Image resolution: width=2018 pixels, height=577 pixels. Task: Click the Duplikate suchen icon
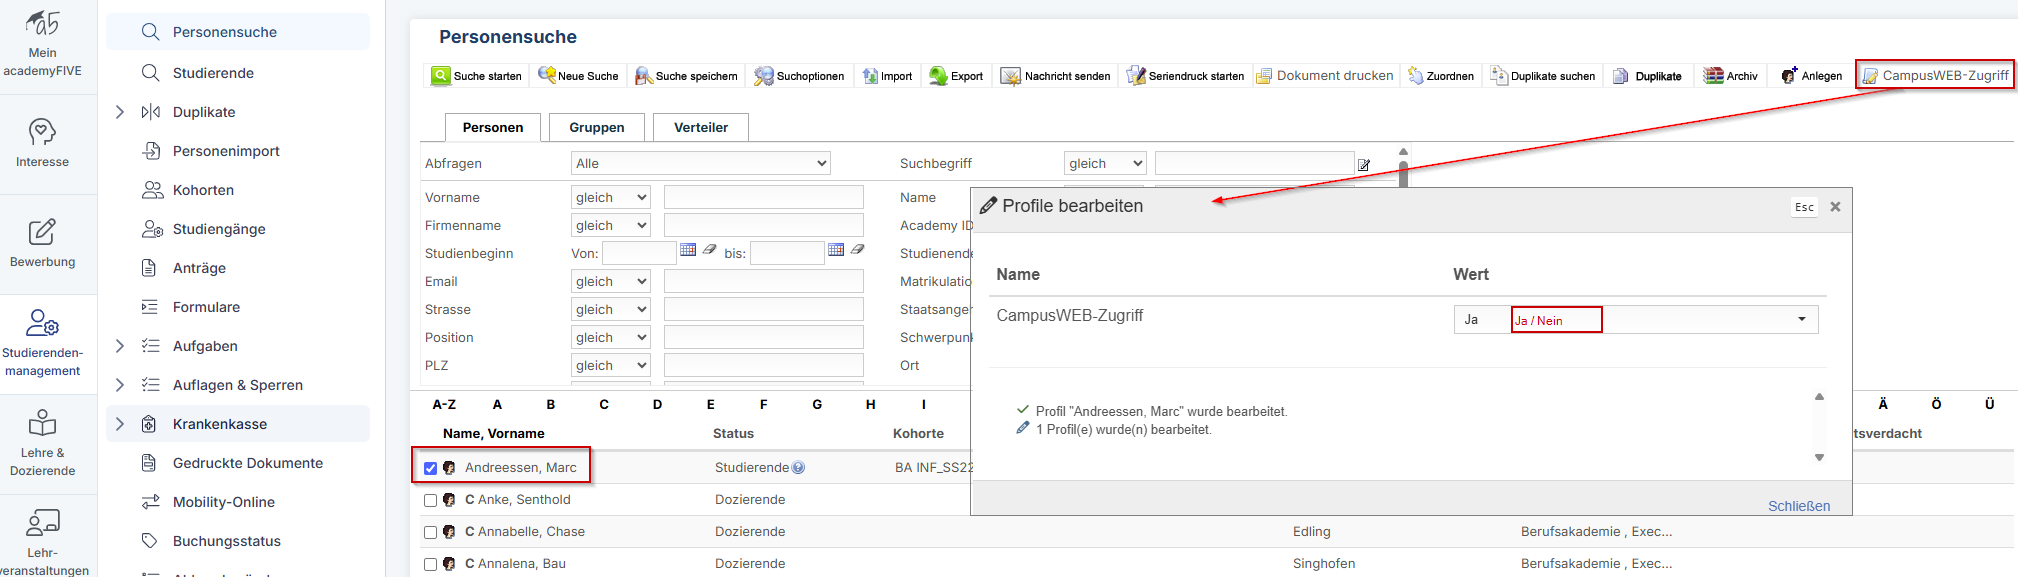coord(1498,76)
